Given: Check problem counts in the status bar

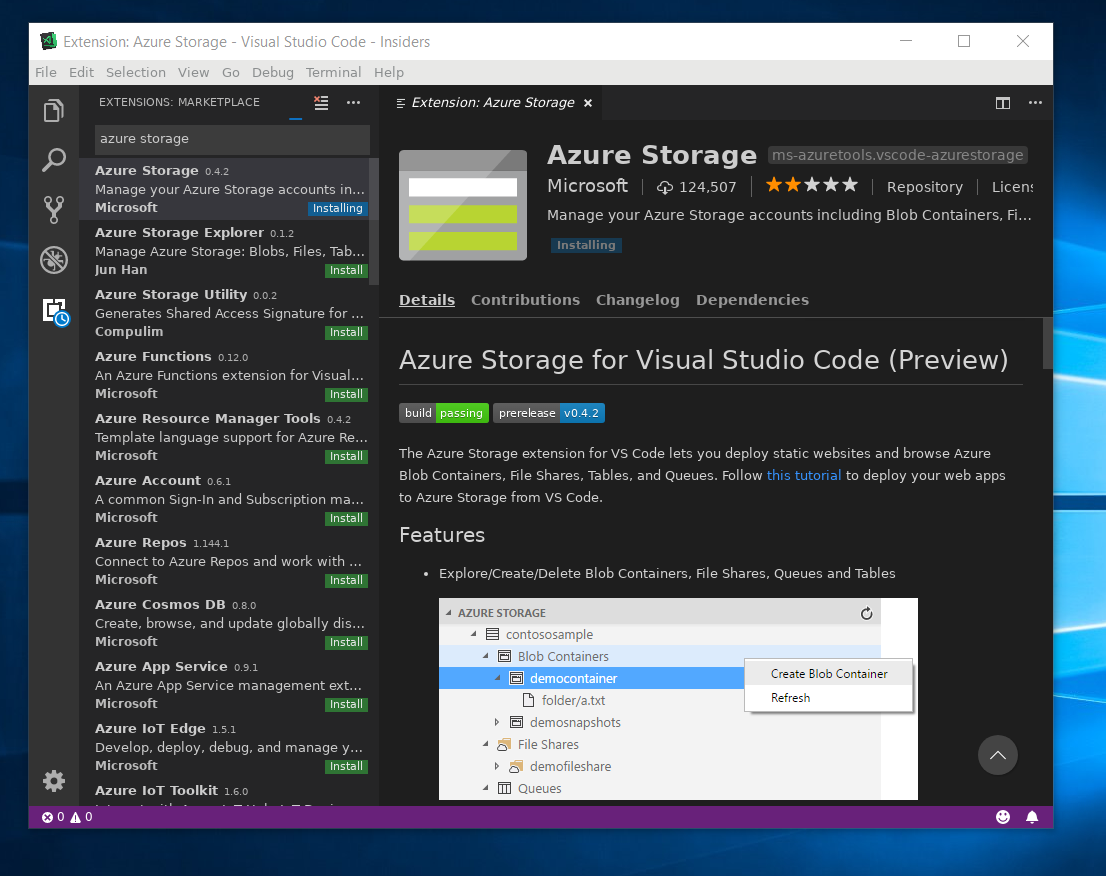Looking at the screenshot, I should [x=66, y=817].
